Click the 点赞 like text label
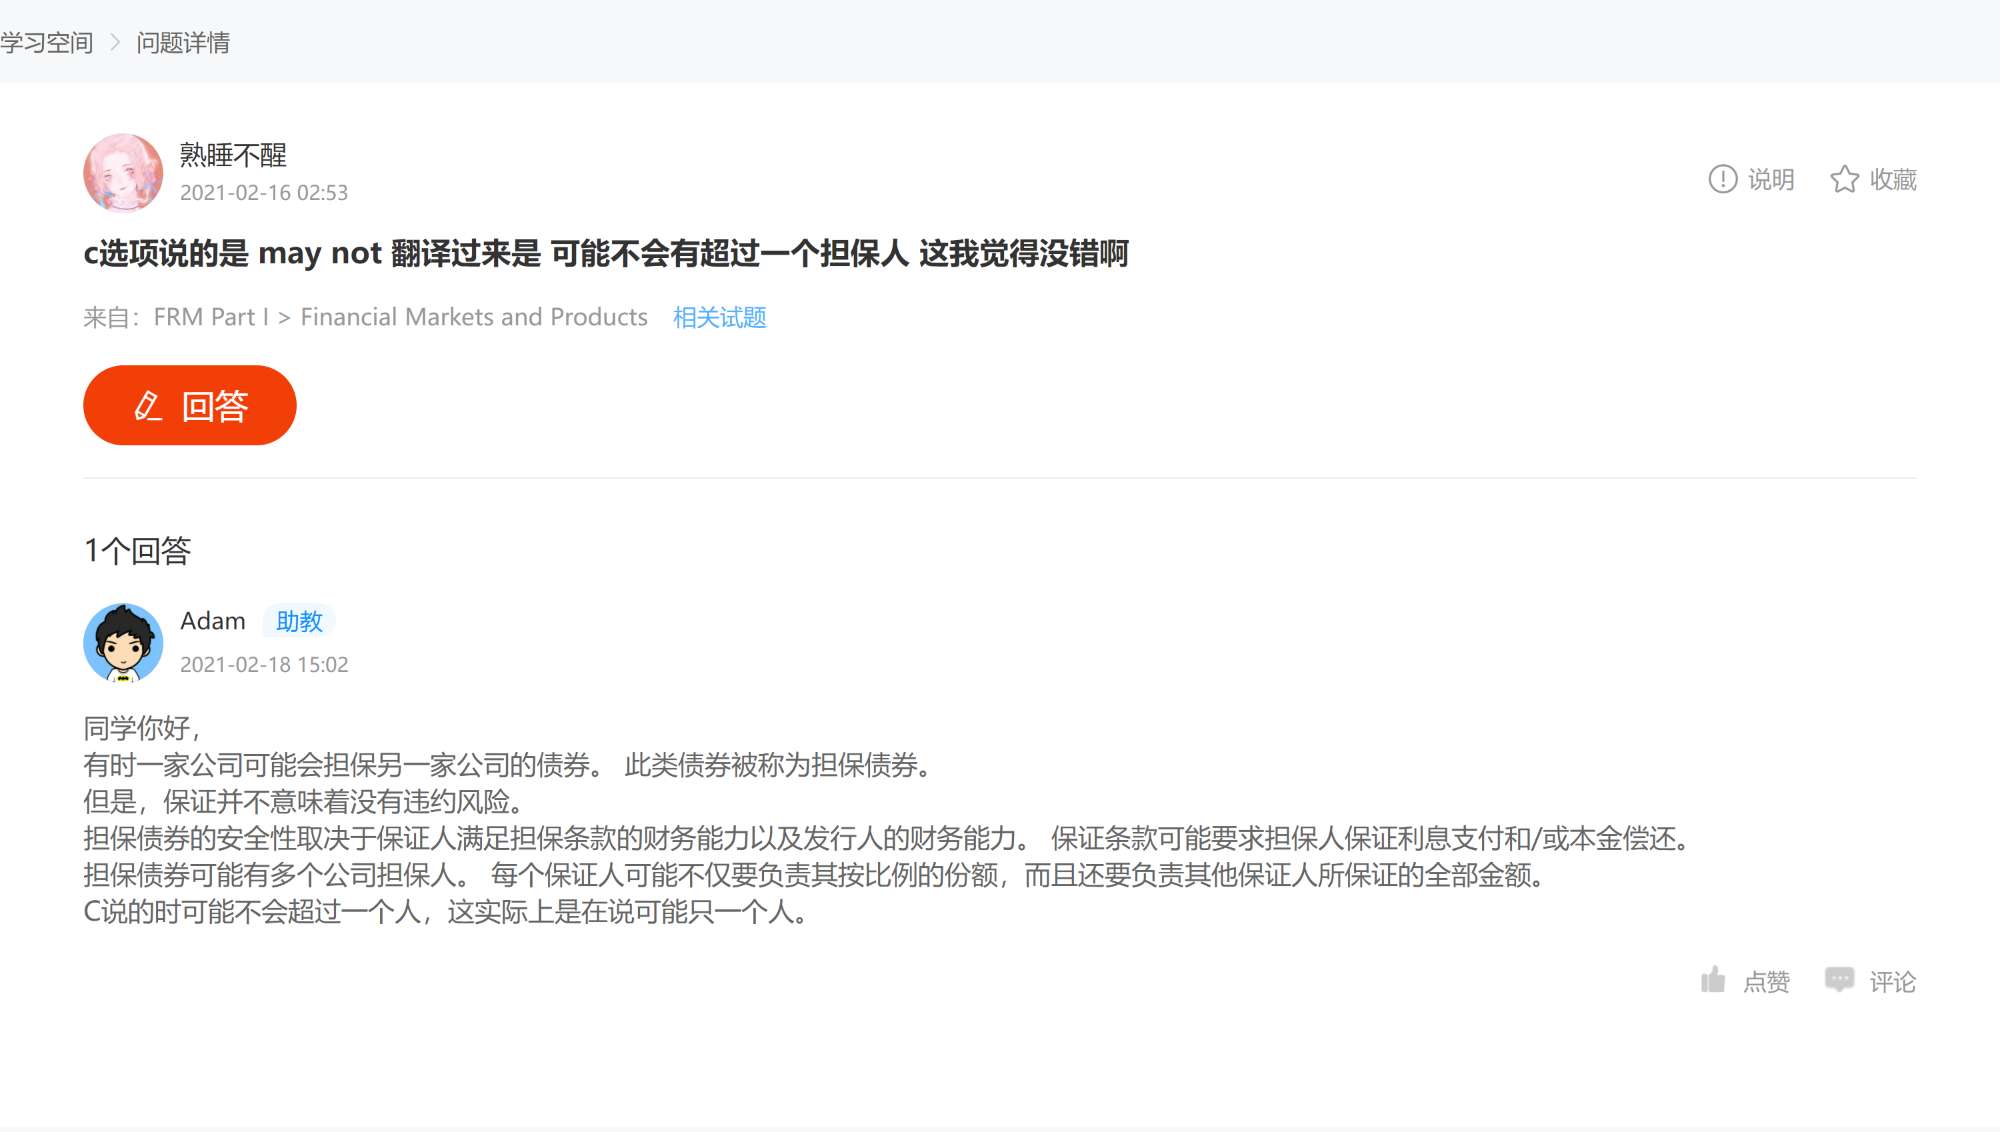The width and height of the screenshot is (2000, 1132). pos(1766,982)
